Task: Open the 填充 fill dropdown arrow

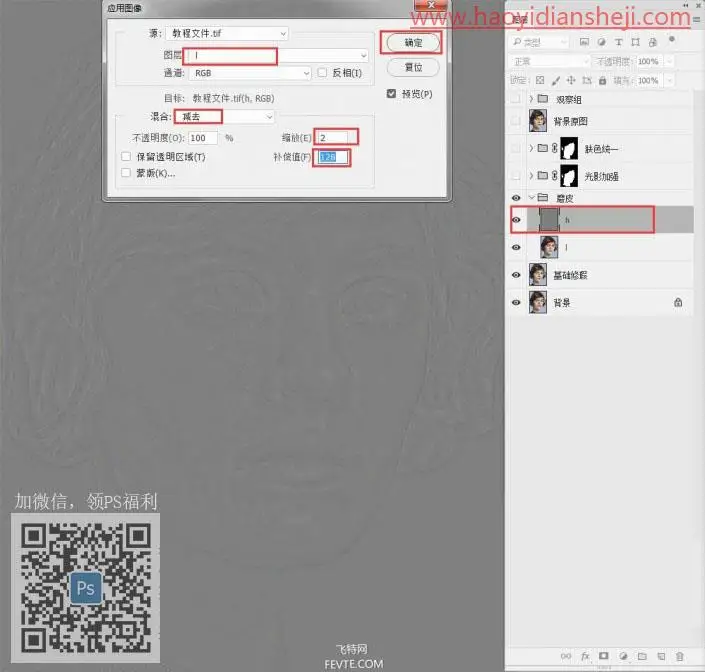Action: (x=669, y=80)
